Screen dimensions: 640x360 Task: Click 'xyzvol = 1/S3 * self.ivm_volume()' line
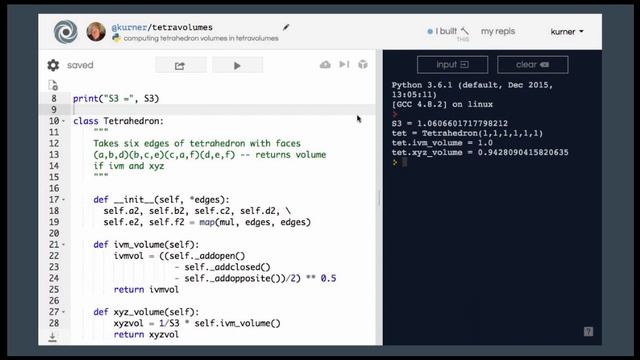point(197,323)
